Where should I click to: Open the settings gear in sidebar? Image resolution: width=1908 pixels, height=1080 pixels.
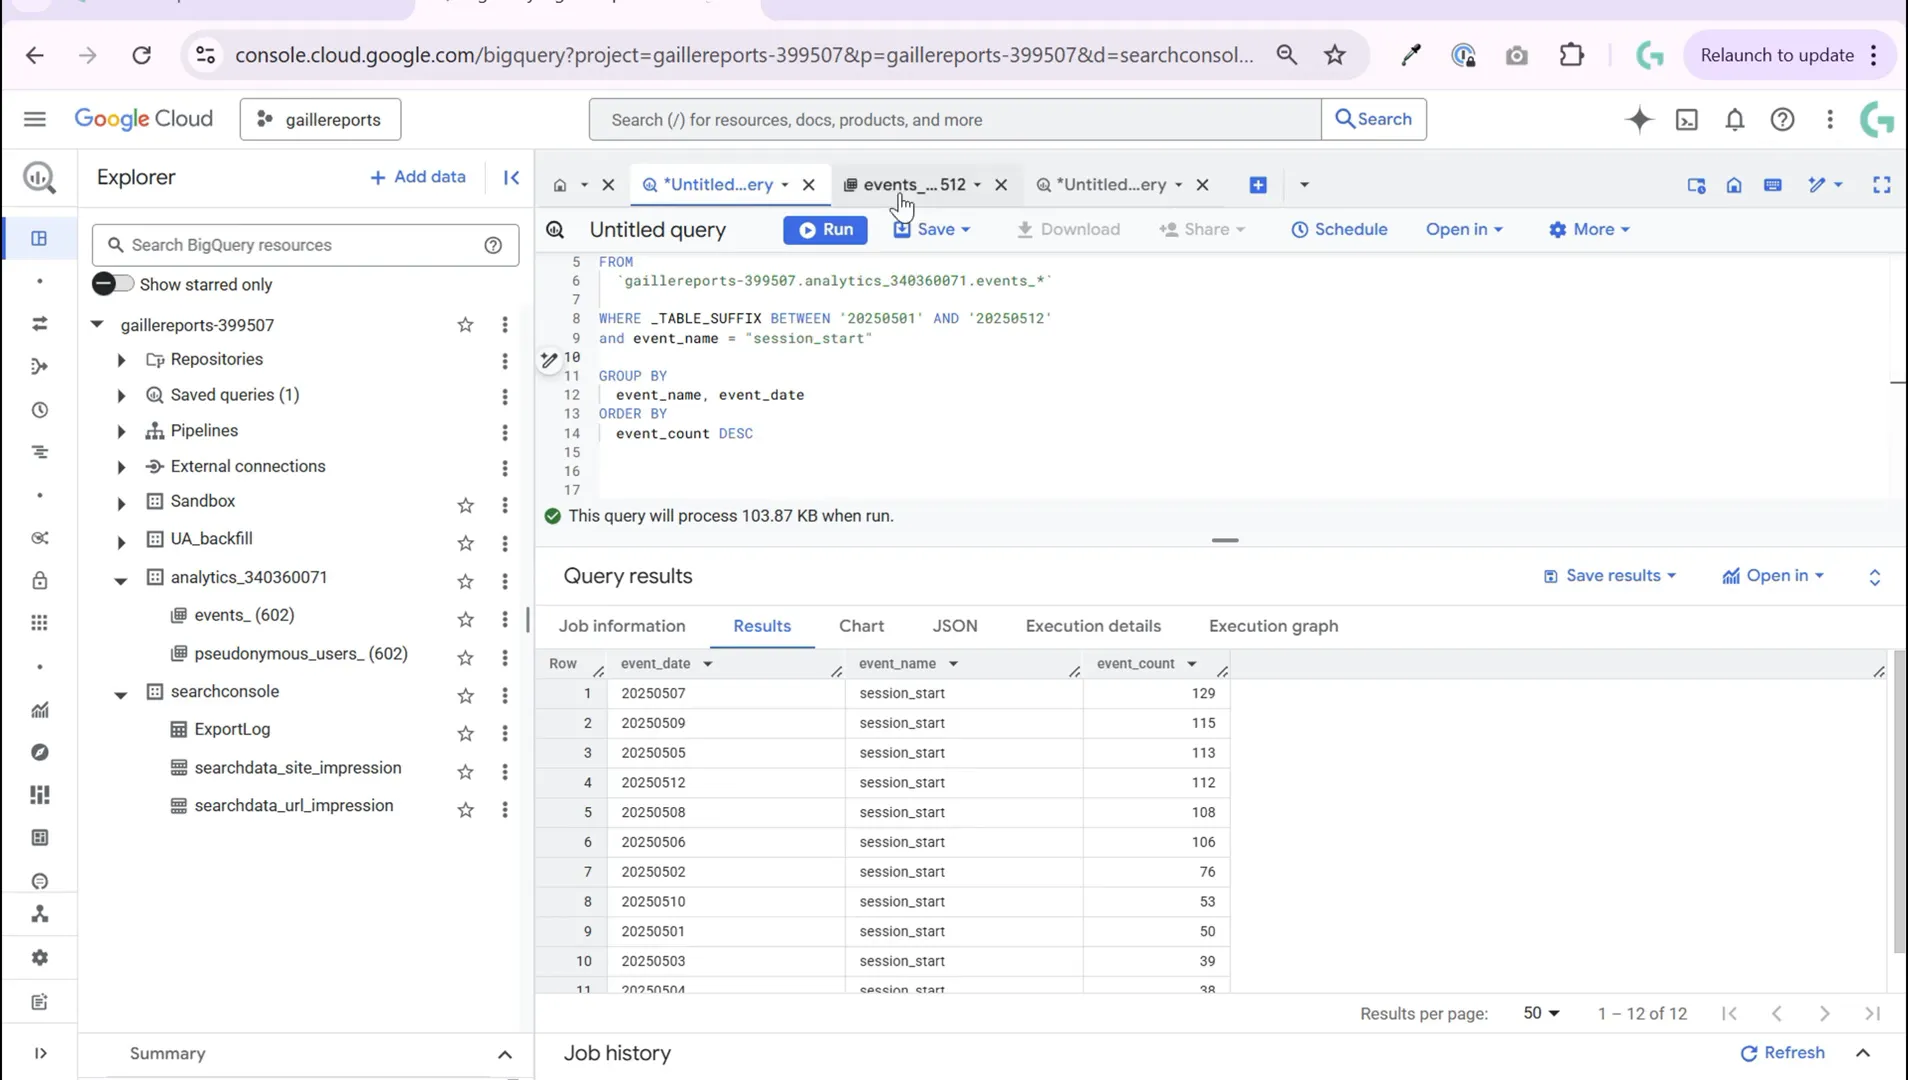tap(40, 957)
